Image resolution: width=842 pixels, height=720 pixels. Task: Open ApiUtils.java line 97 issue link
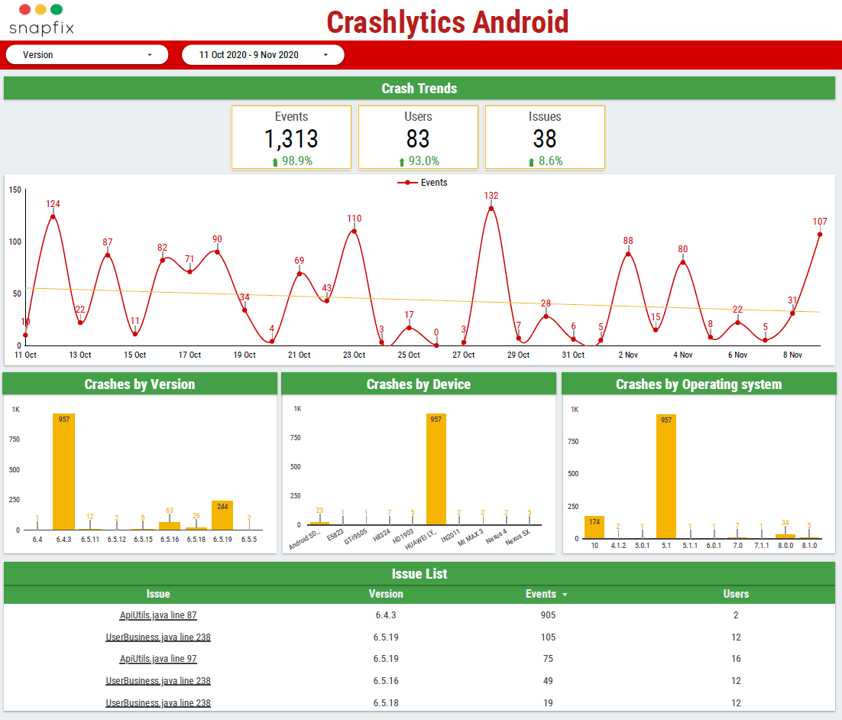click(x=158, y=659)
